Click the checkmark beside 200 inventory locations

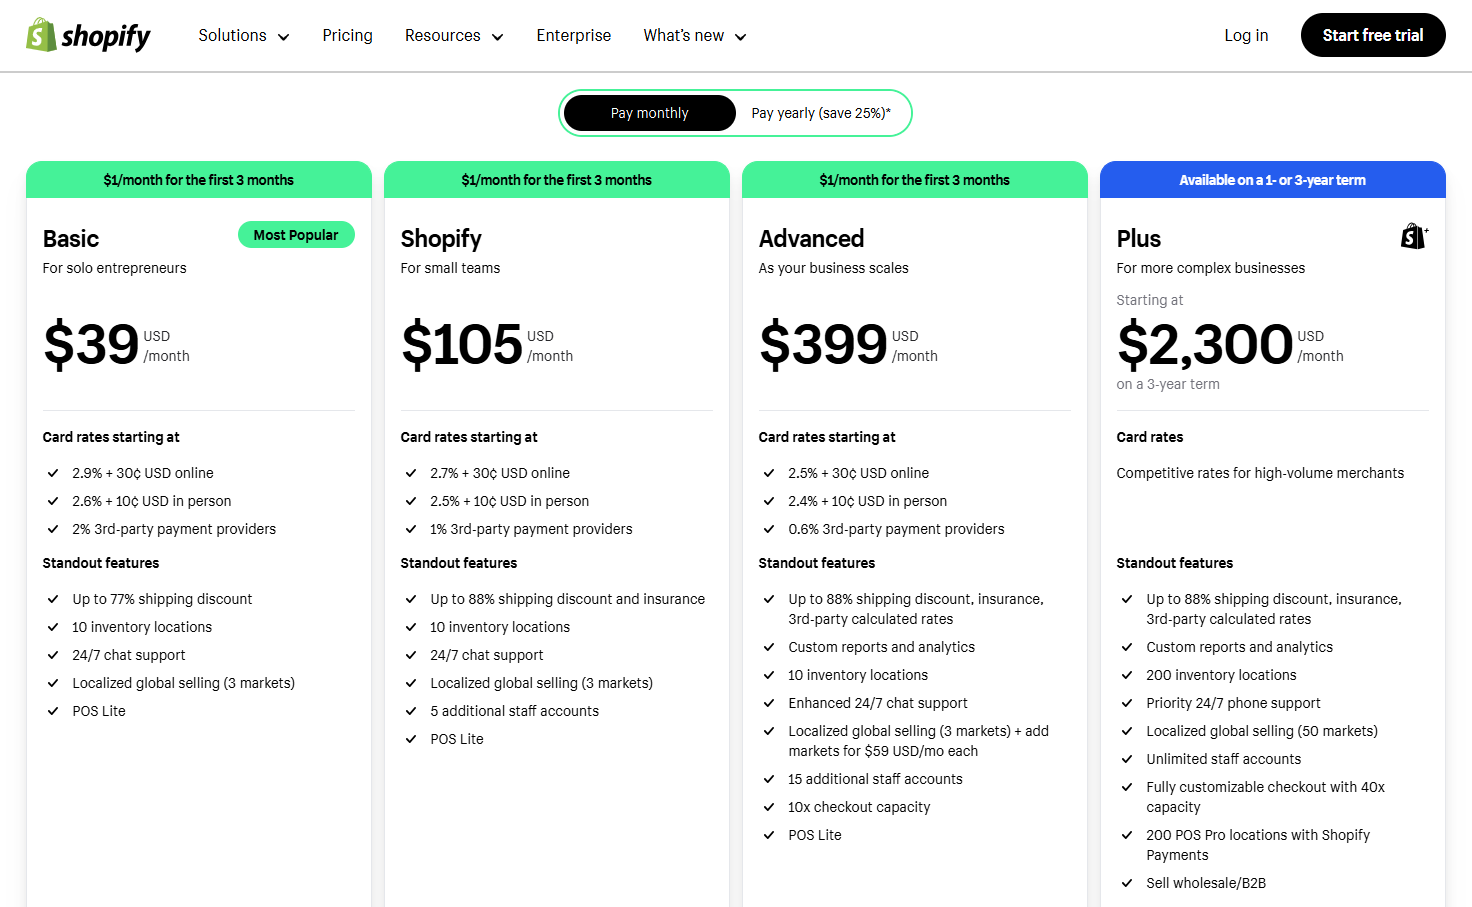pos(1127,675)
